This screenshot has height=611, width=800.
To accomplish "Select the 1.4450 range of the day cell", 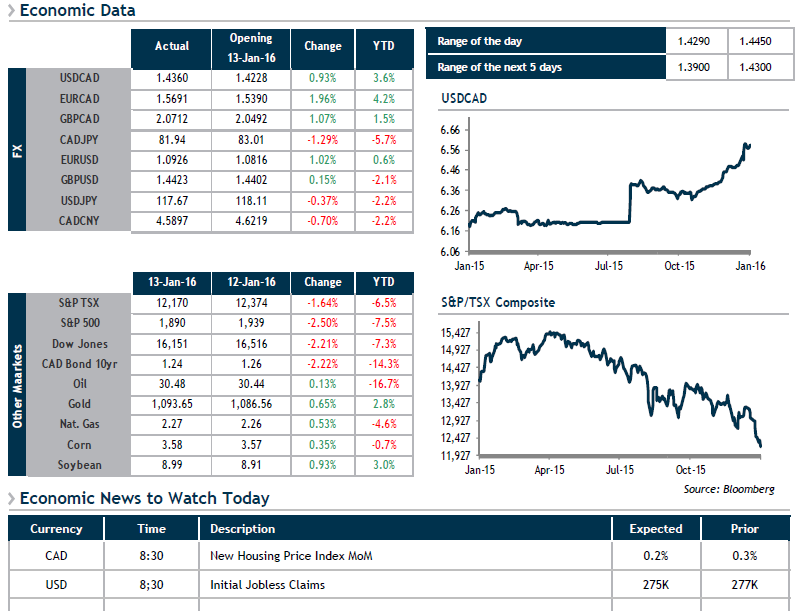I will (755, 41).
